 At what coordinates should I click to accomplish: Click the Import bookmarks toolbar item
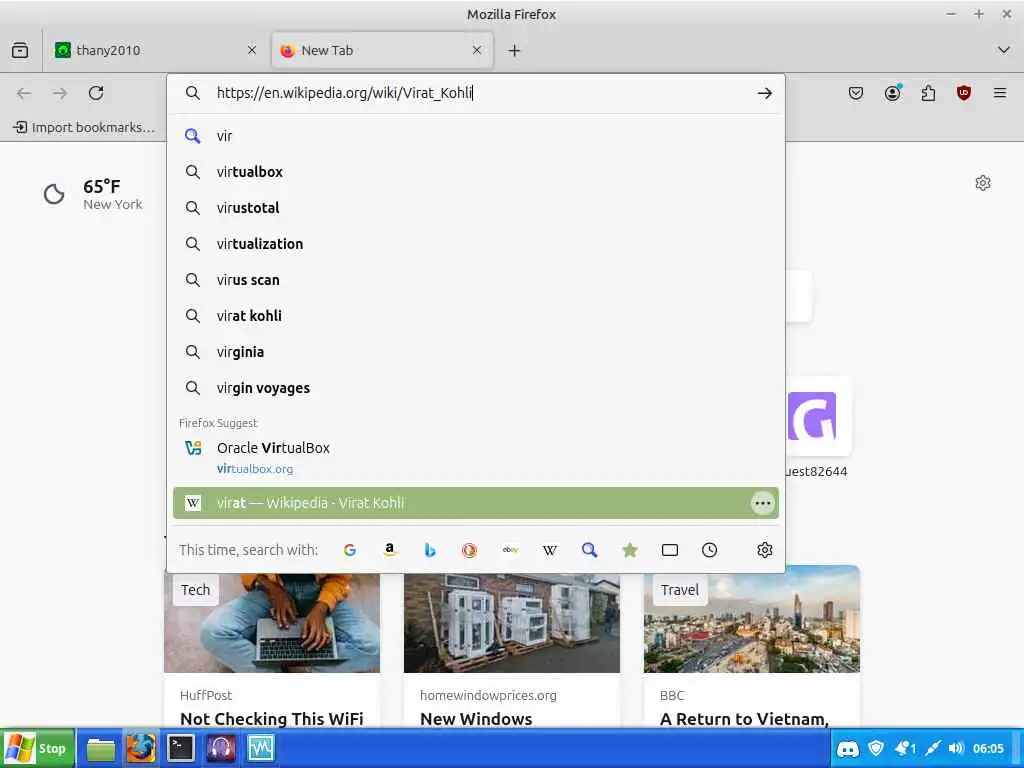tap(84, 127)
